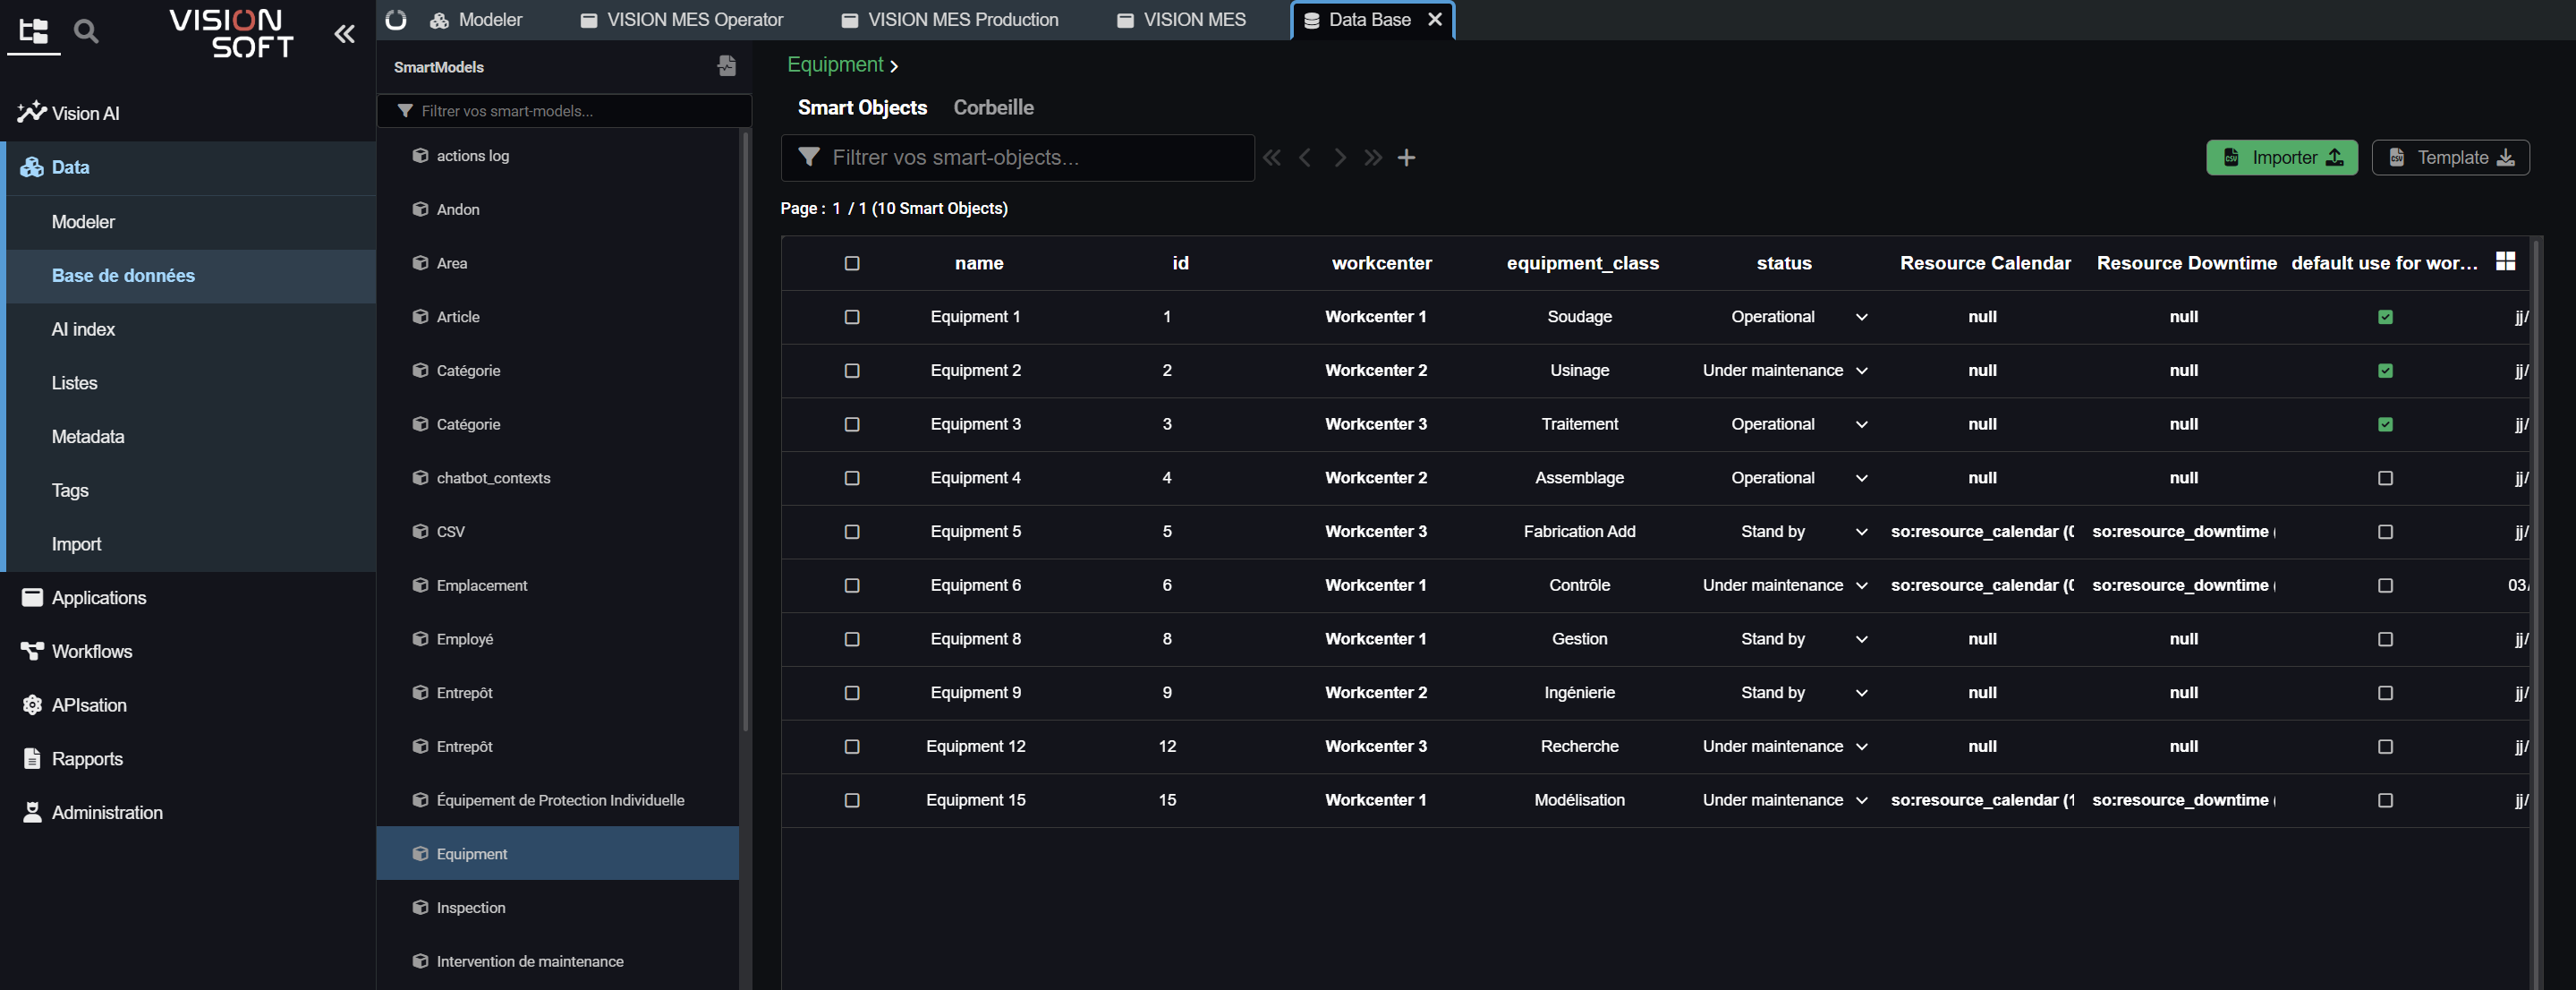Go to the last page double-arrow icon

[1373, 158]
